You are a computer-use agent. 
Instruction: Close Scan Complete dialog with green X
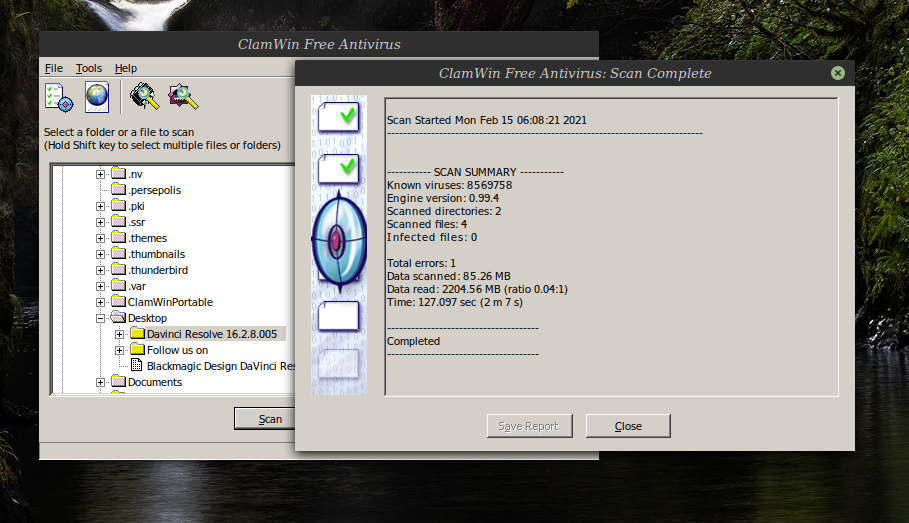tap(837, 73)
